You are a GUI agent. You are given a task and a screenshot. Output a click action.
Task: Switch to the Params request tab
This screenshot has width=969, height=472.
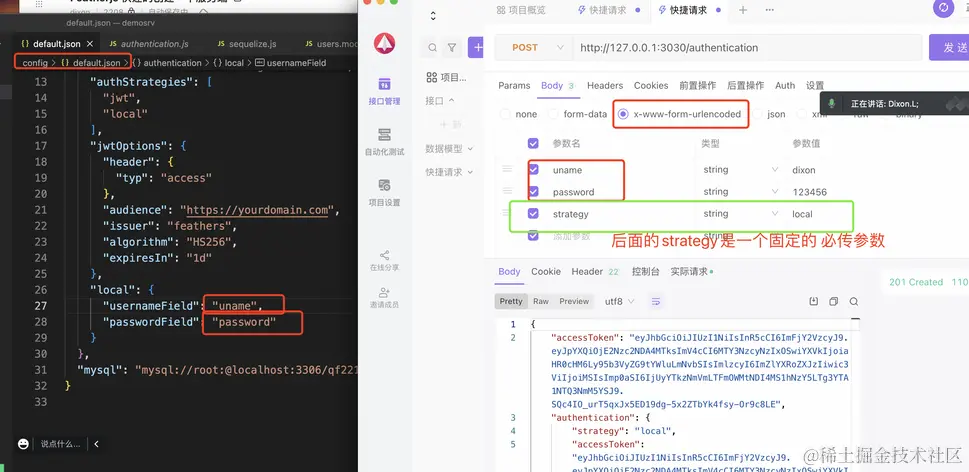[x=514, y=85]
